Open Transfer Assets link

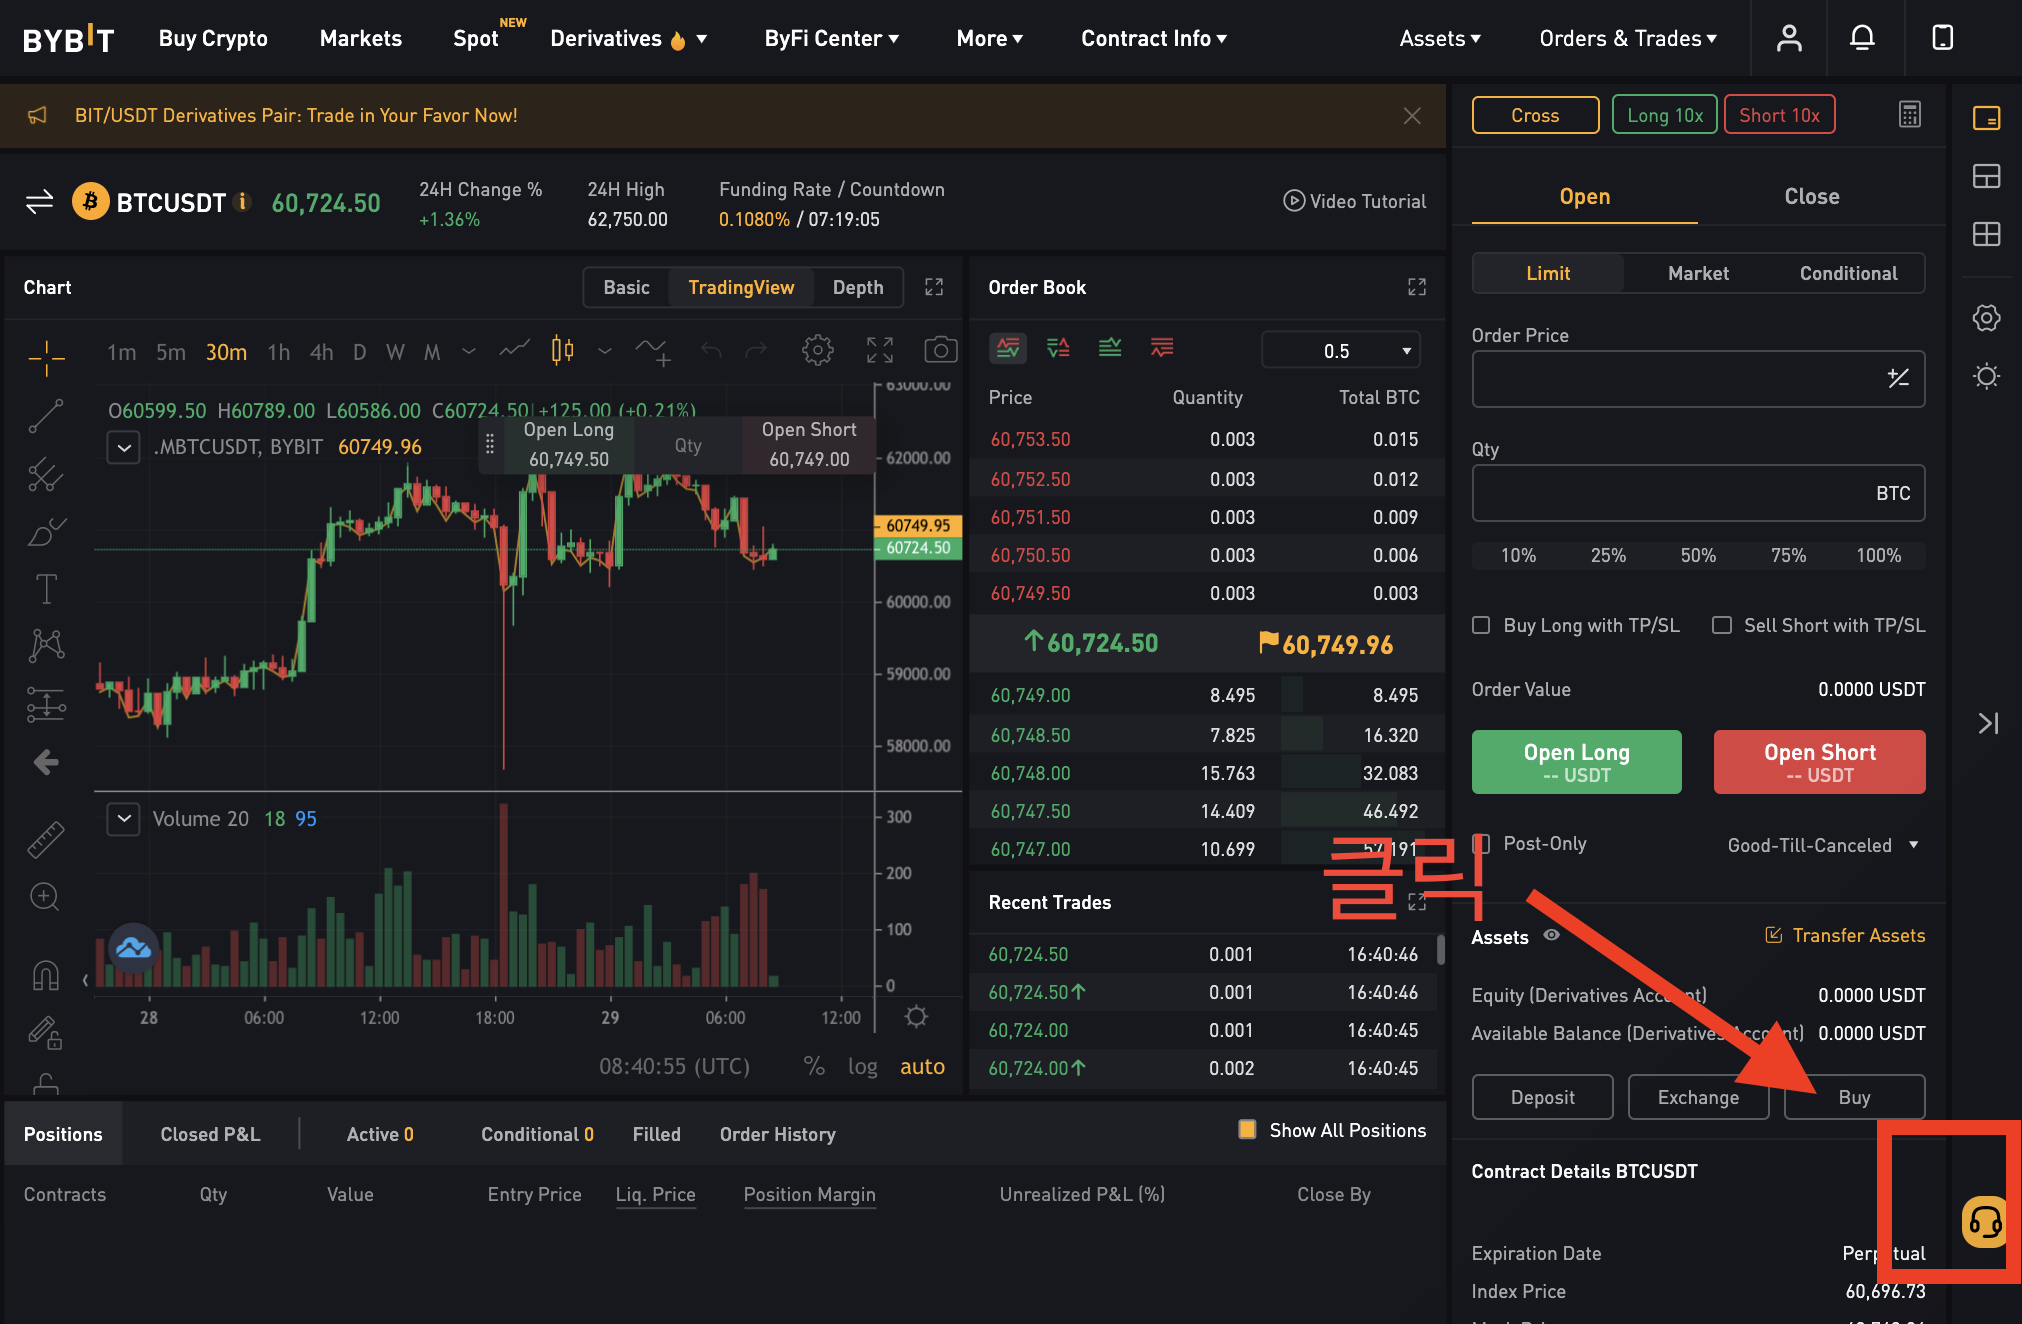1845,935
